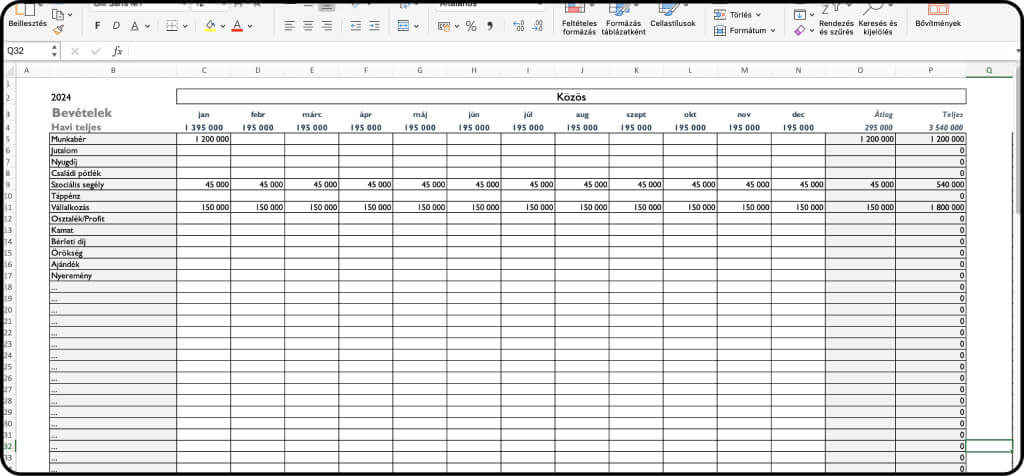The image size is (1024, 476).
Task: Open the font color dropdown arrow
Action: pos(250,25)
